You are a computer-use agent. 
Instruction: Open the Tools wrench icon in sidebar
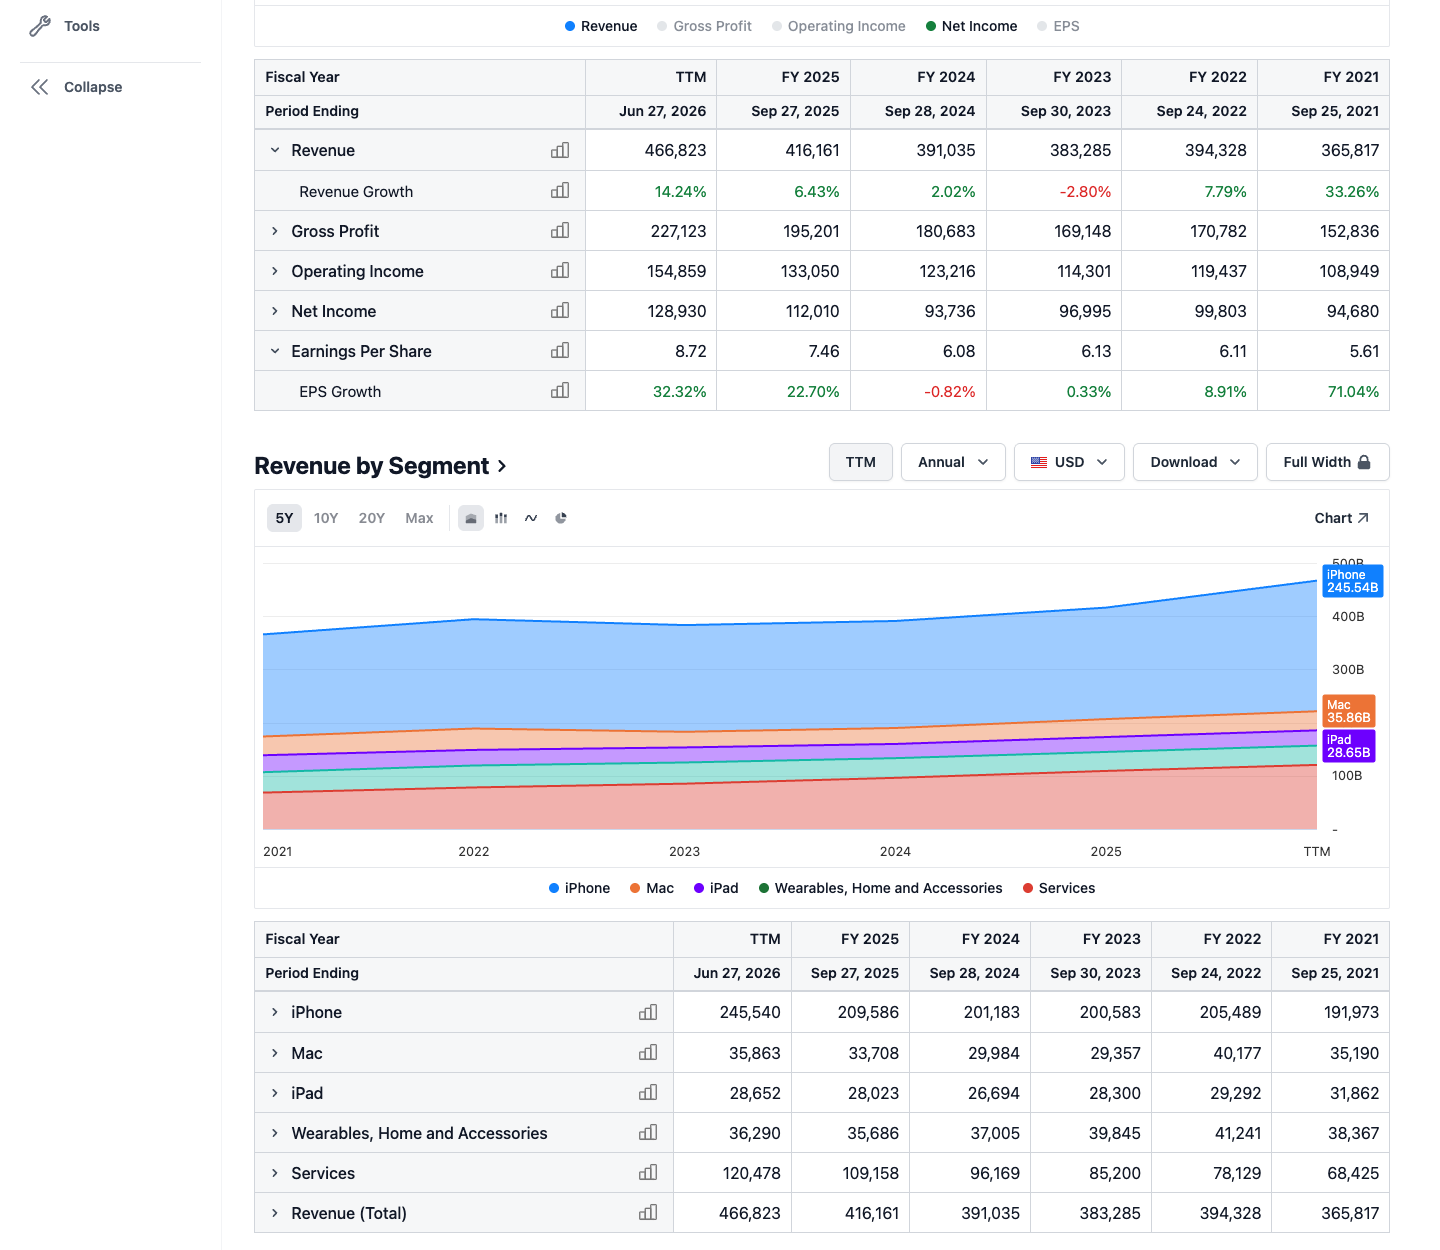coord(40,26)
